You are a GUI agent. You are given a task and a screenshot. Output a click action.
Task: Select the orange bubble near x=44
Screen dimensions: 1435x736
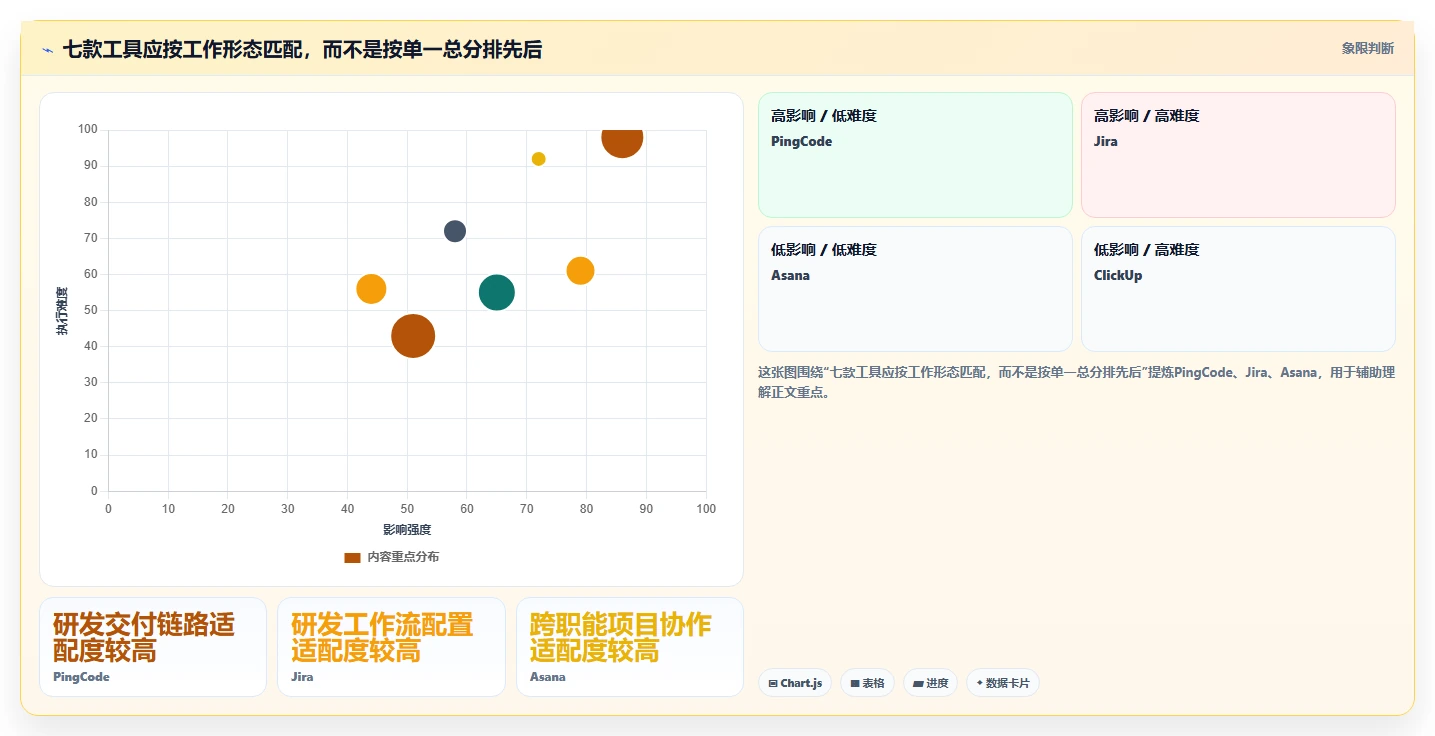point(371,289)
